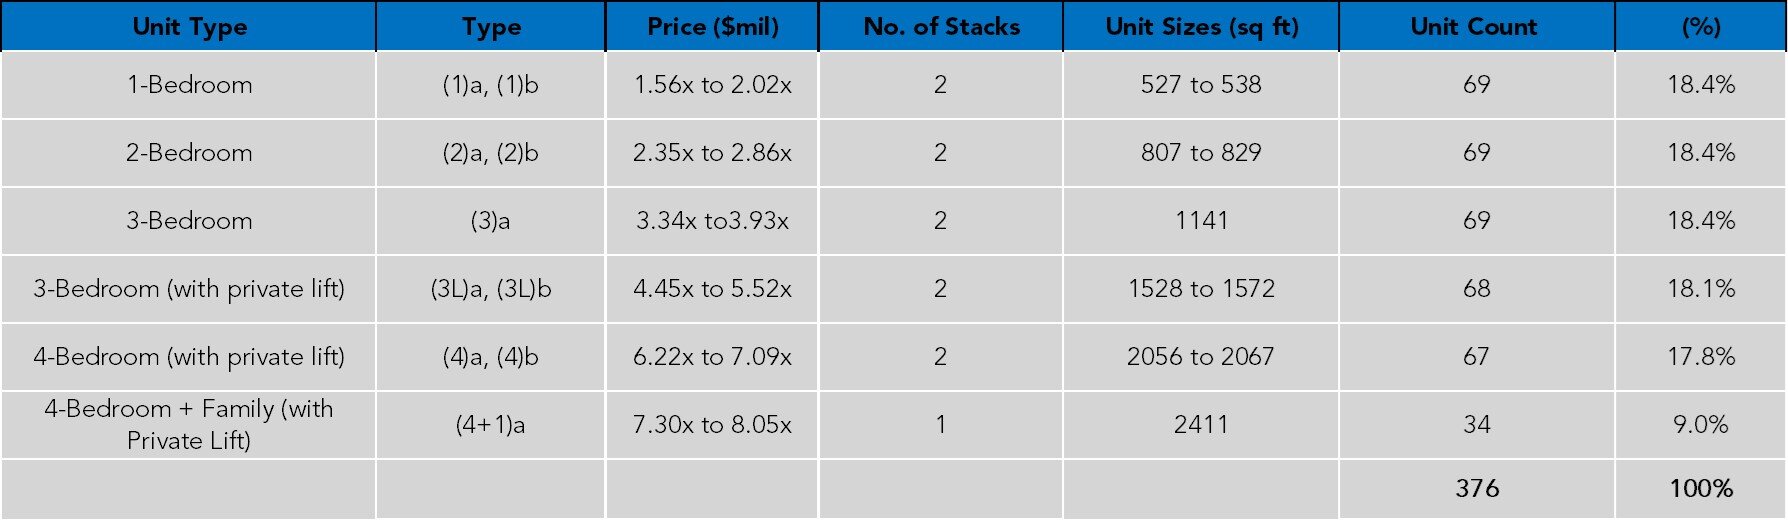The image size is (1788, 521).
Task: Click the "9.0%" percentage cell
Action: [x=1700, y=425]
